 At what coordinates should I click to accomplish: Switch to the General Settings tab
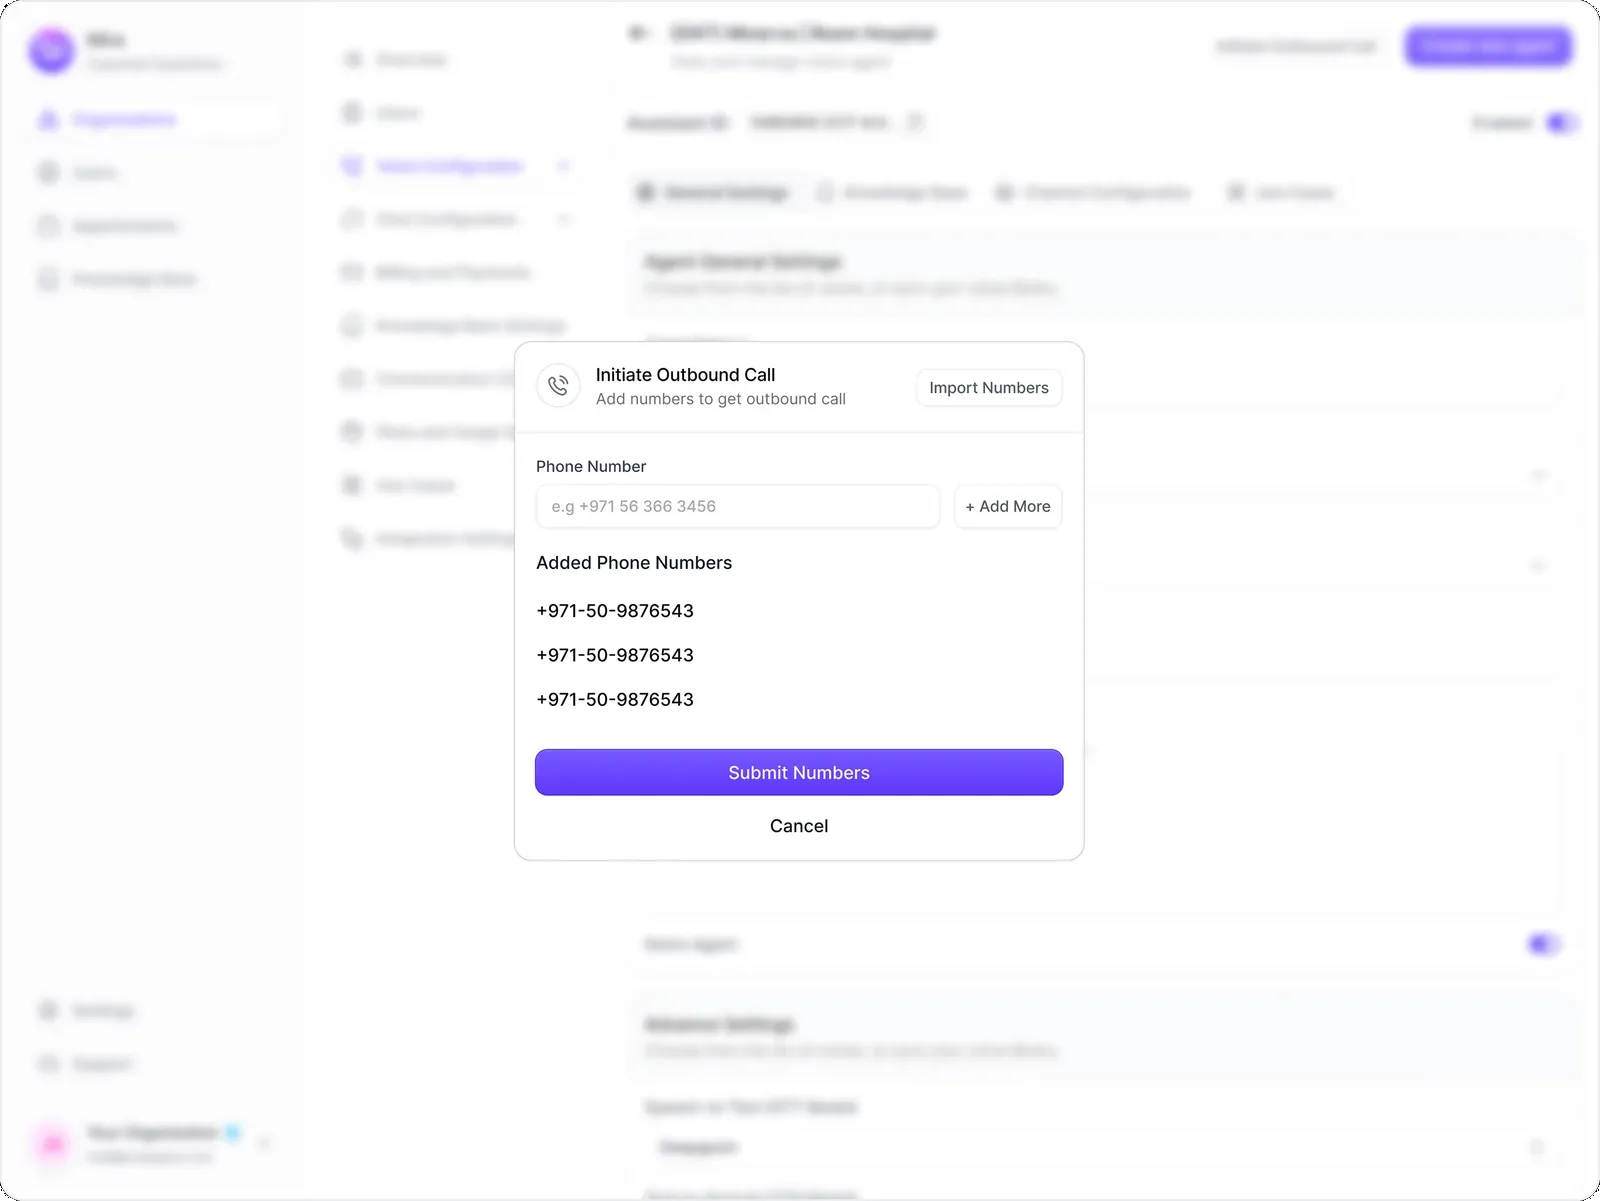713,192
